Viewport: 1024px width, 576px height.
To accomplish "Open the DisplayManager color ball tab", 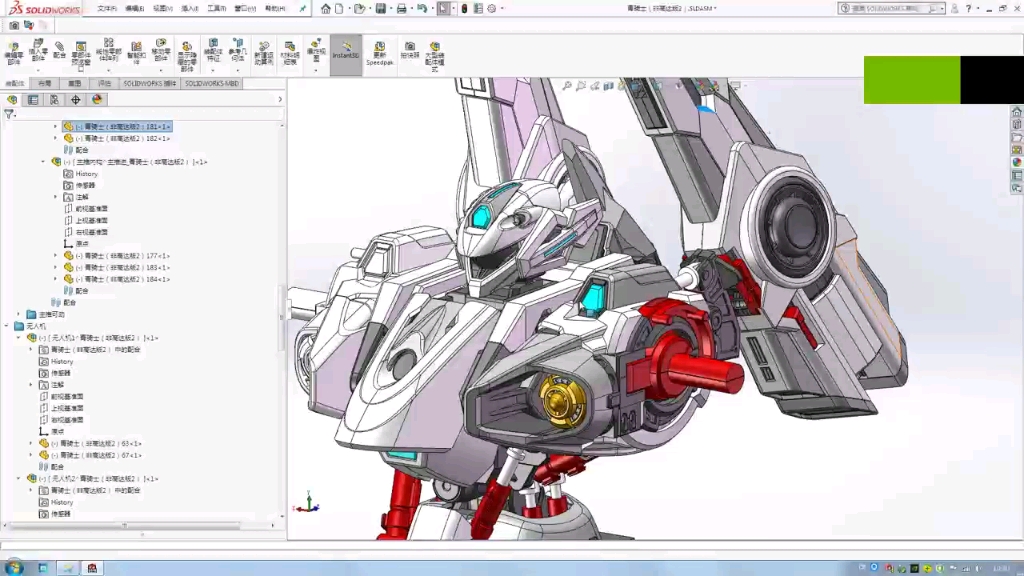I will pyautogui.click(x=97, y=100).
